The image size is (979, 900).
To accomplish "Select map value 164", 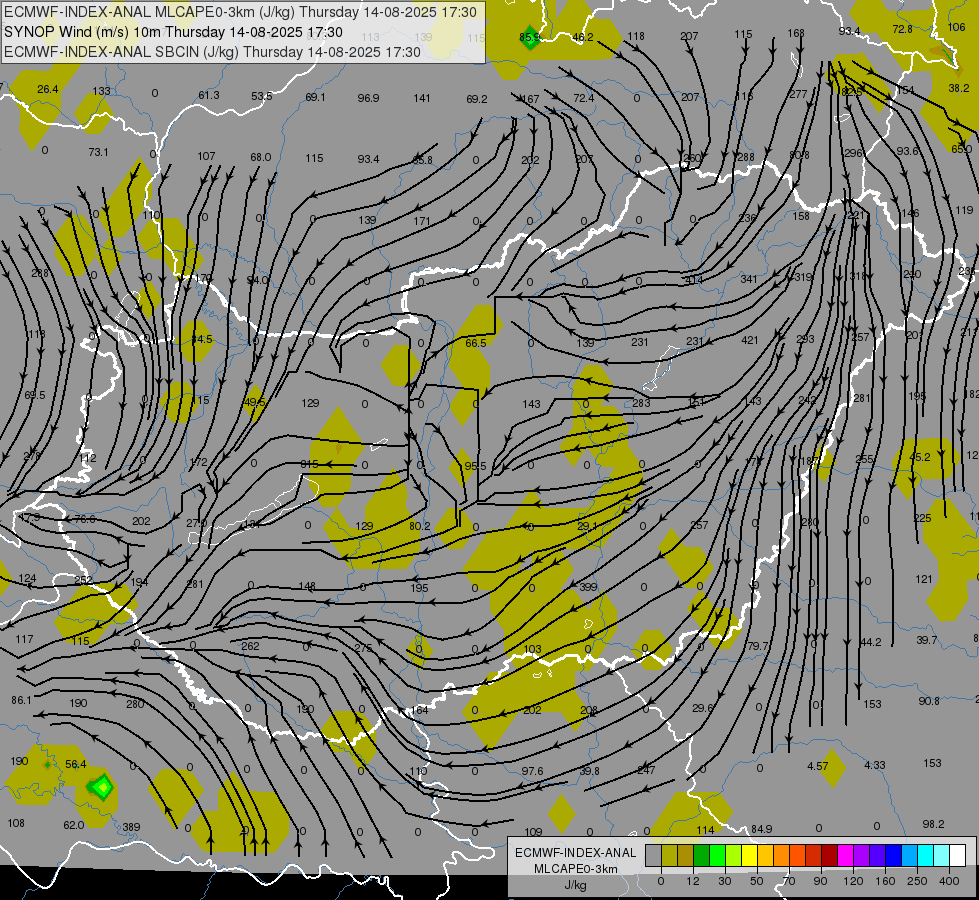I will tap(420, 710).
